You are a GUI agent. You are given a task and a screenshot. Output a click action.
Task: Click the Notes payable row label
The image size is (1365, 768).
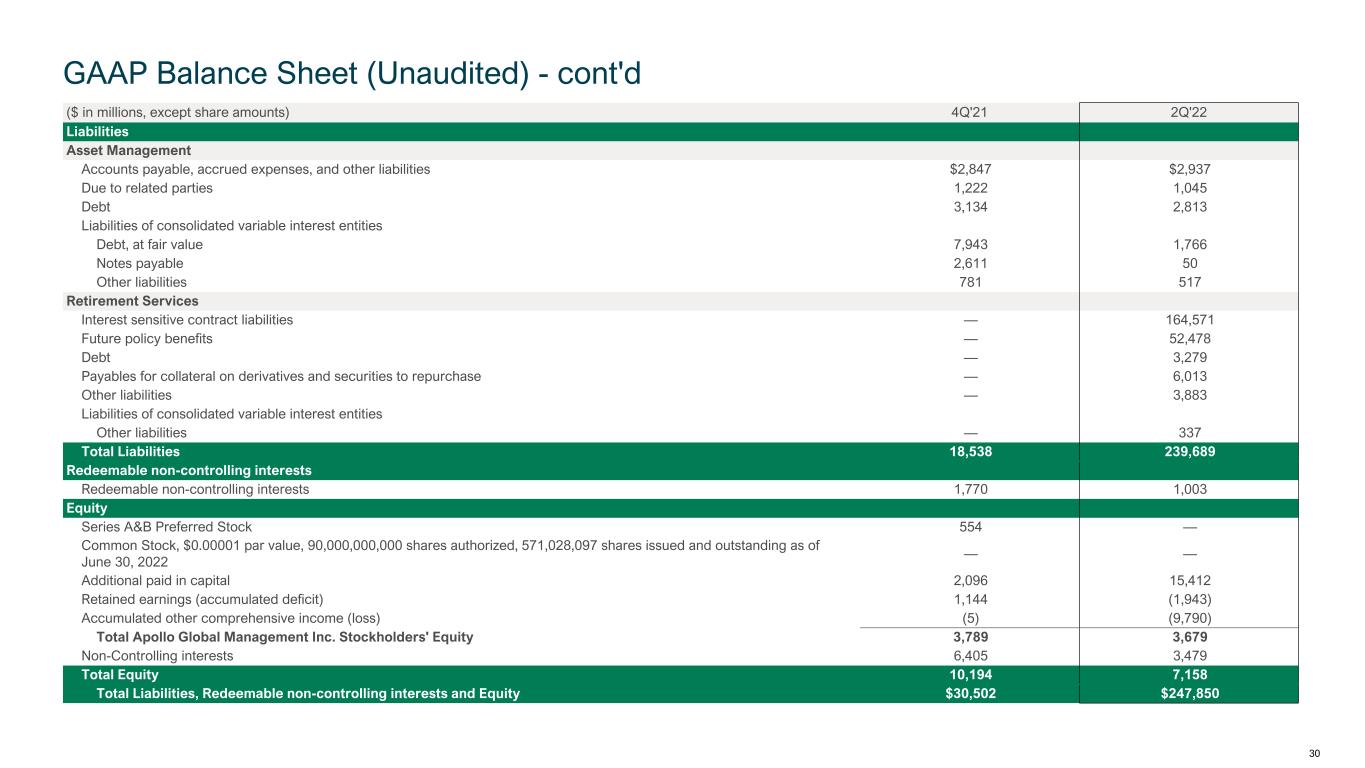tap(140, 263)
